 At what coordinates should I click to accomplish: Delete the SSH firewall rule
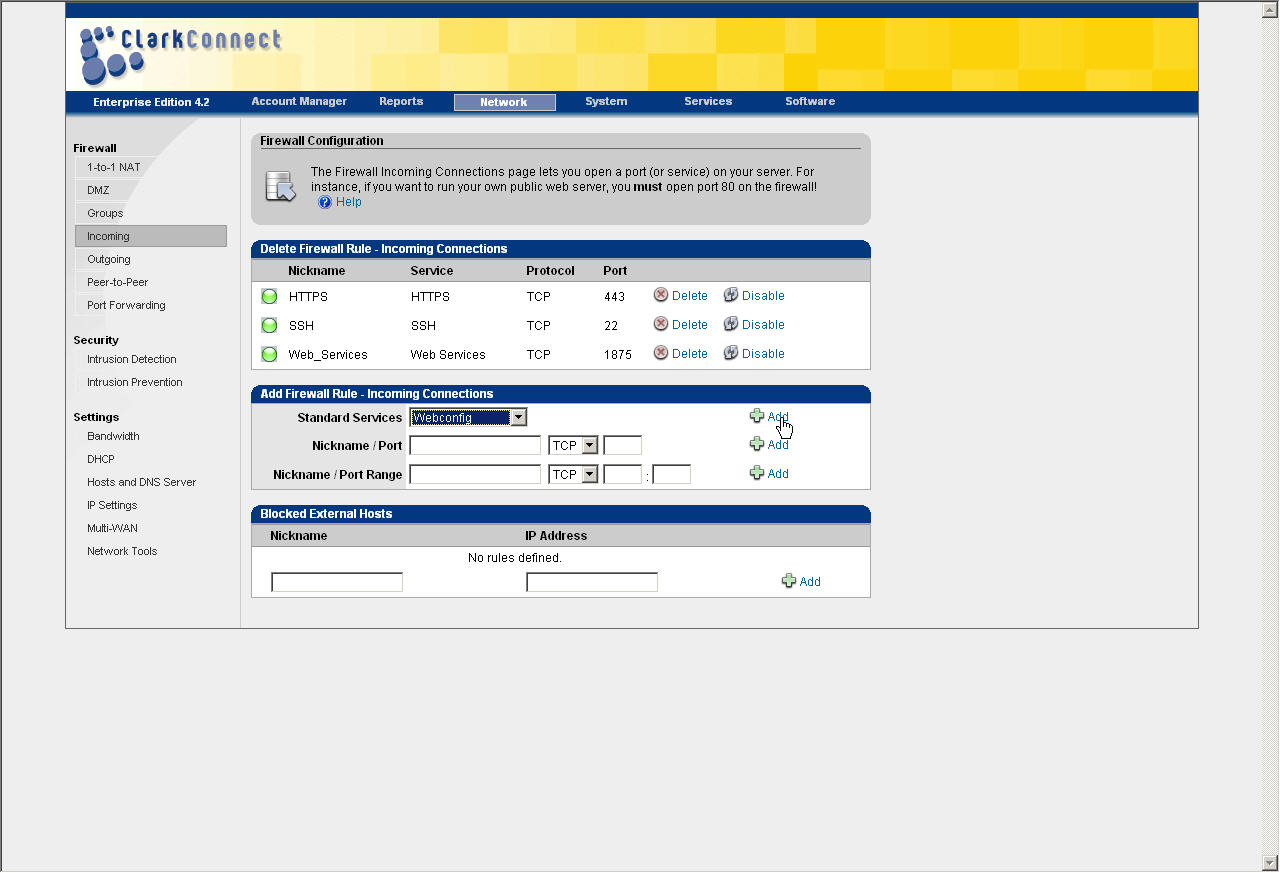(689, 325)
